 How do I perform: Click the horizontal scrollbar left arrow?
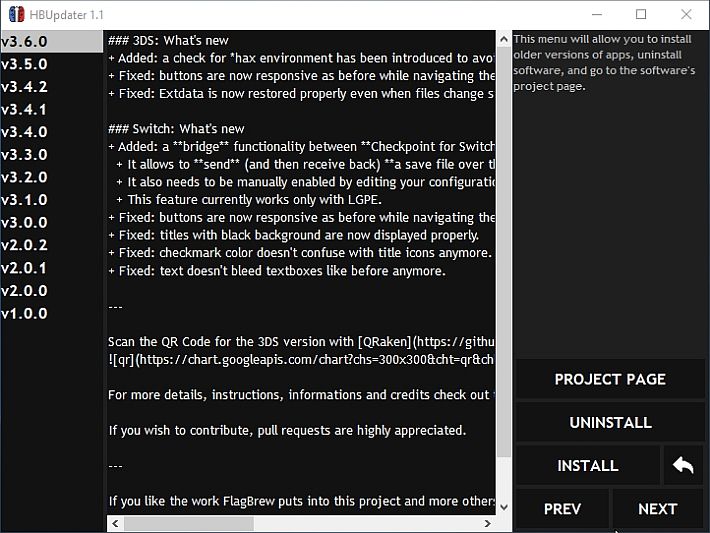[x=115, y=523]
